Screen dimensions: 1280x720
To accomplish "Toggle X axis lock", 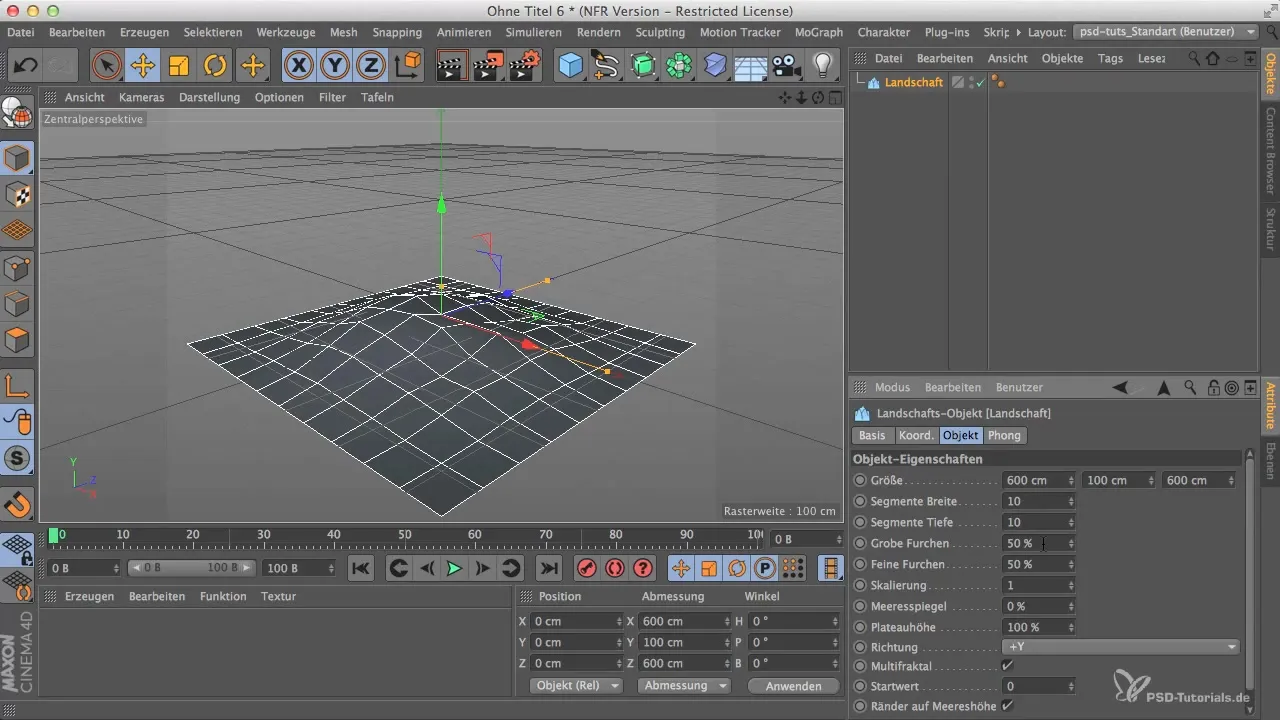I will click(x=298, y=66).
